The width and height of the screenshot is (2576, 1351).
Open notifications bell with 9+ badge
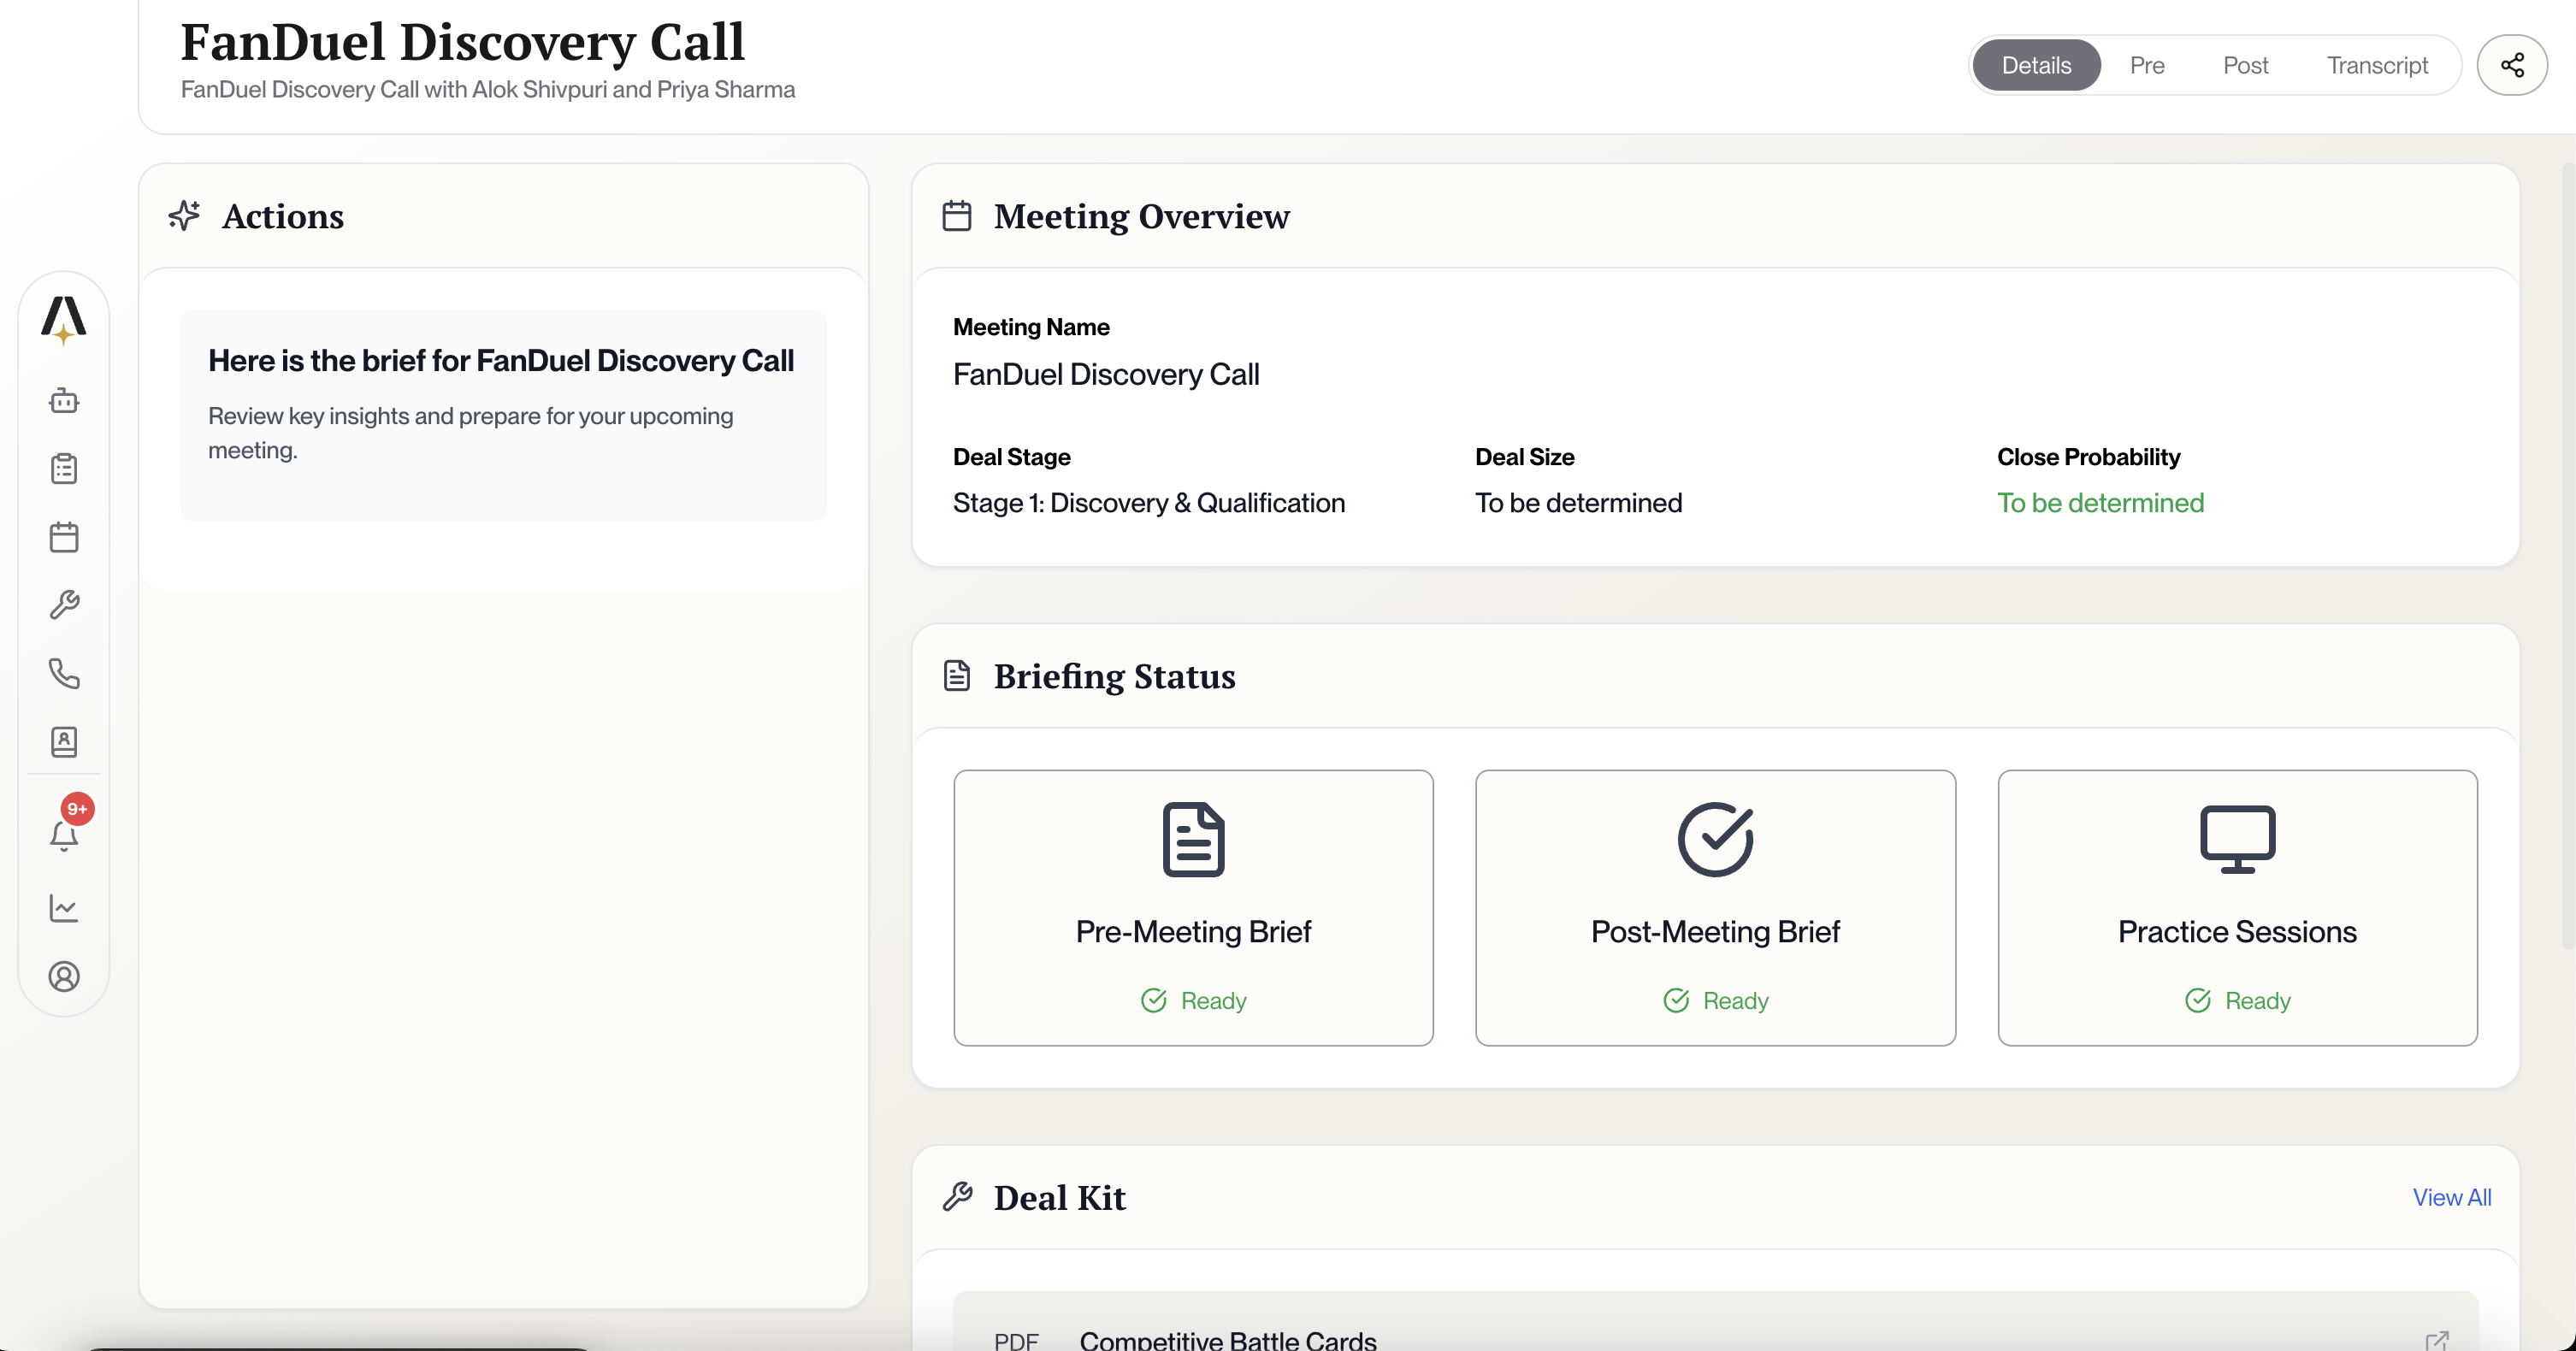[64, 833]
